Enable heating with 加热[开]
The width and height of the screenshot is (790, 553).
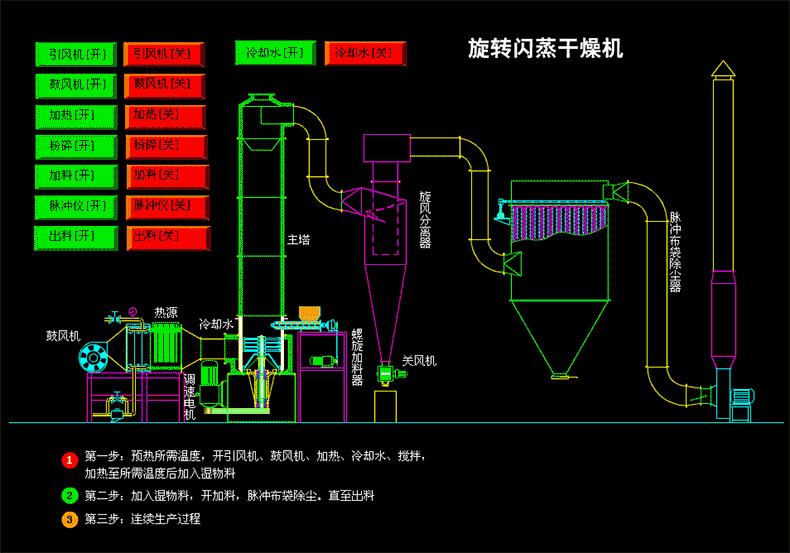pyautogui.click(x=75, y=115)
